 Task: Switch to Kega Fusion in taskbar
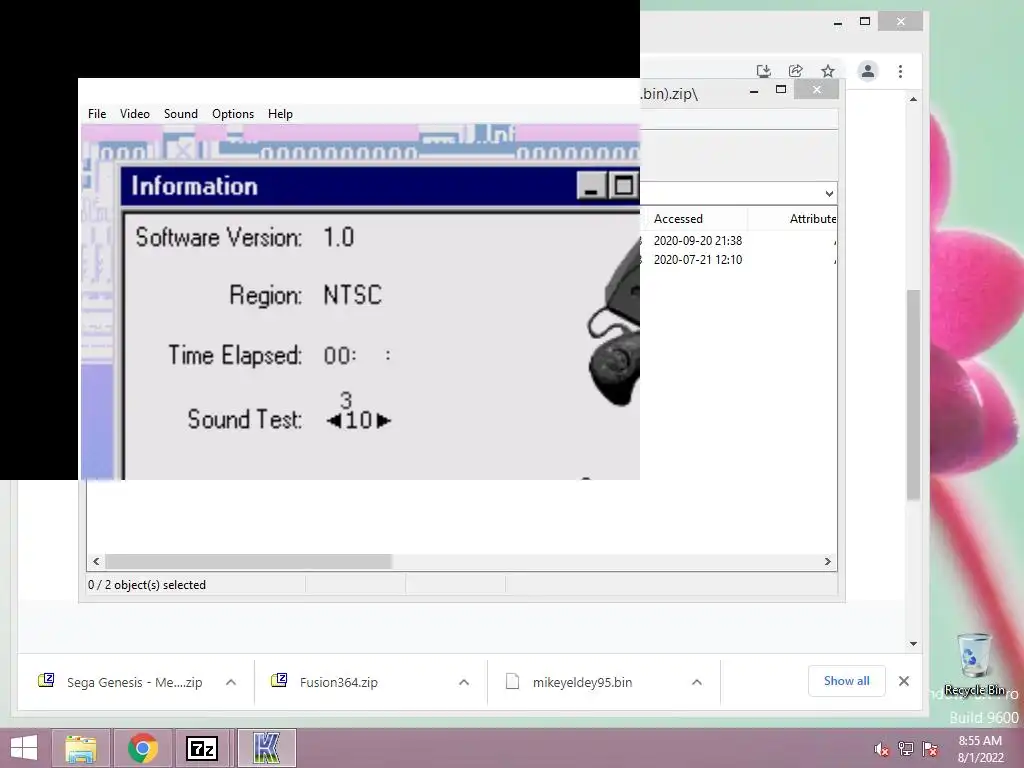point(266,748)
